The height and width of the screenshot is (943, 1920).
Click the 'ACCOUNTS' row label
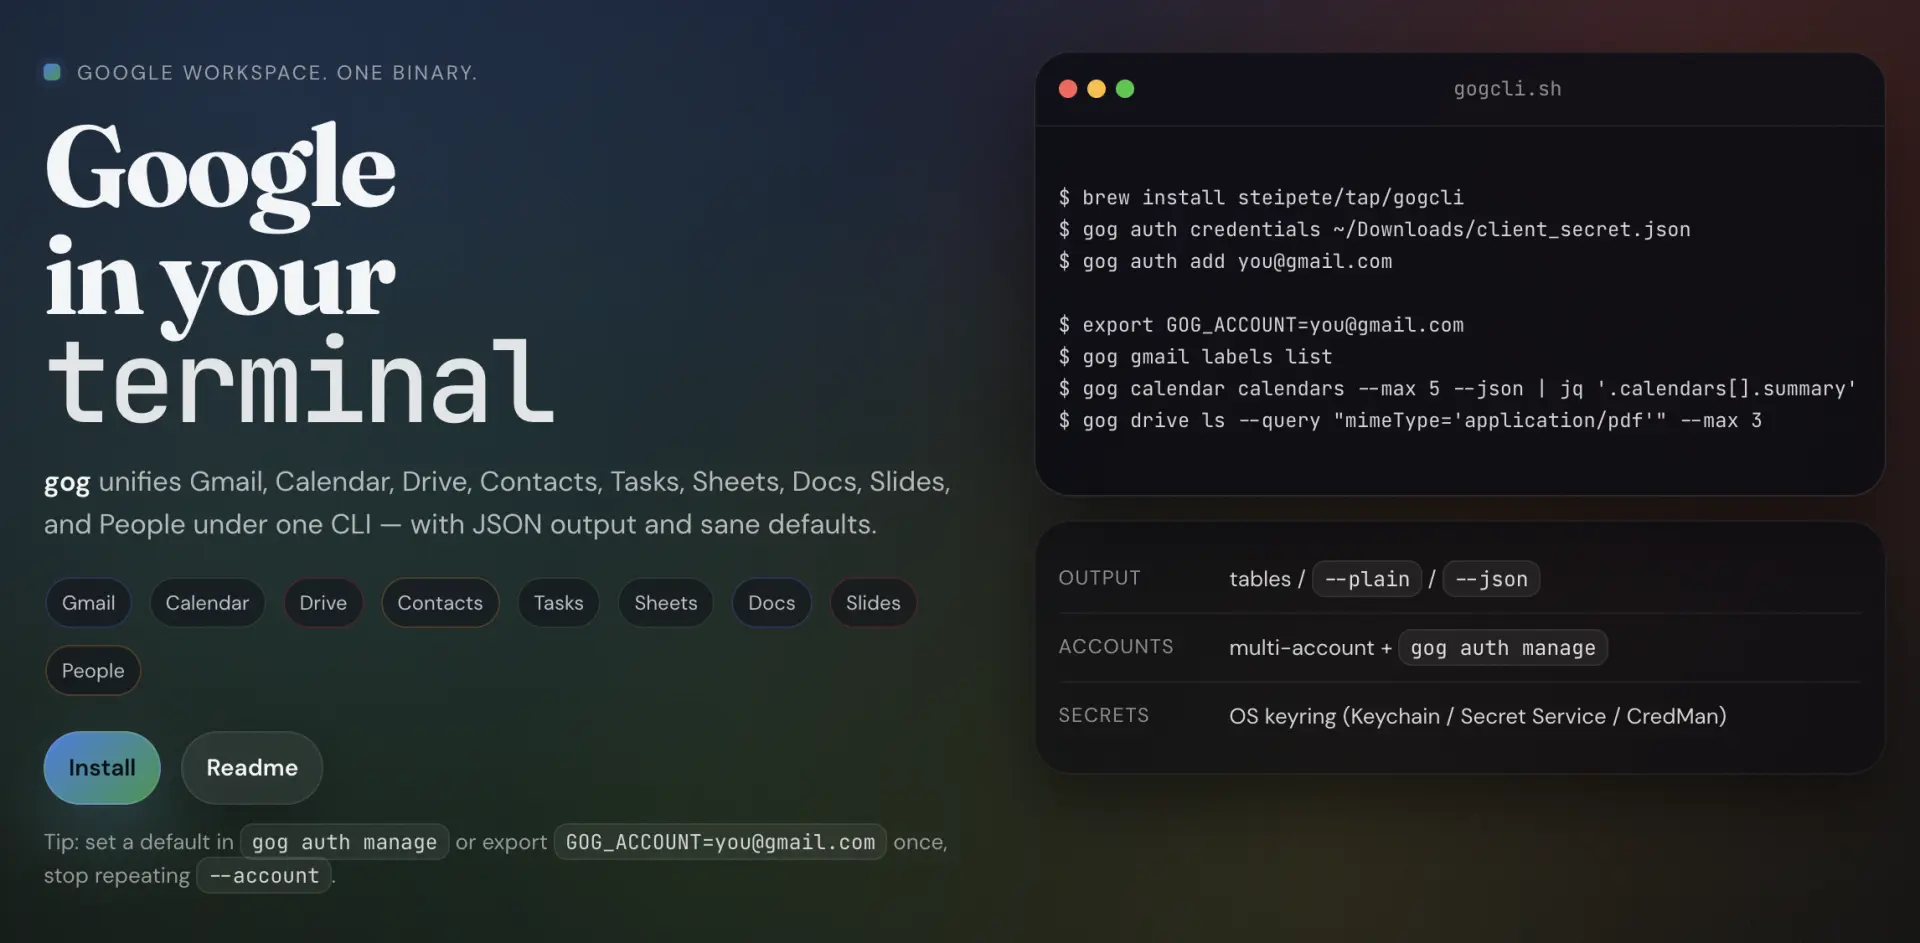coord(1116,647)
